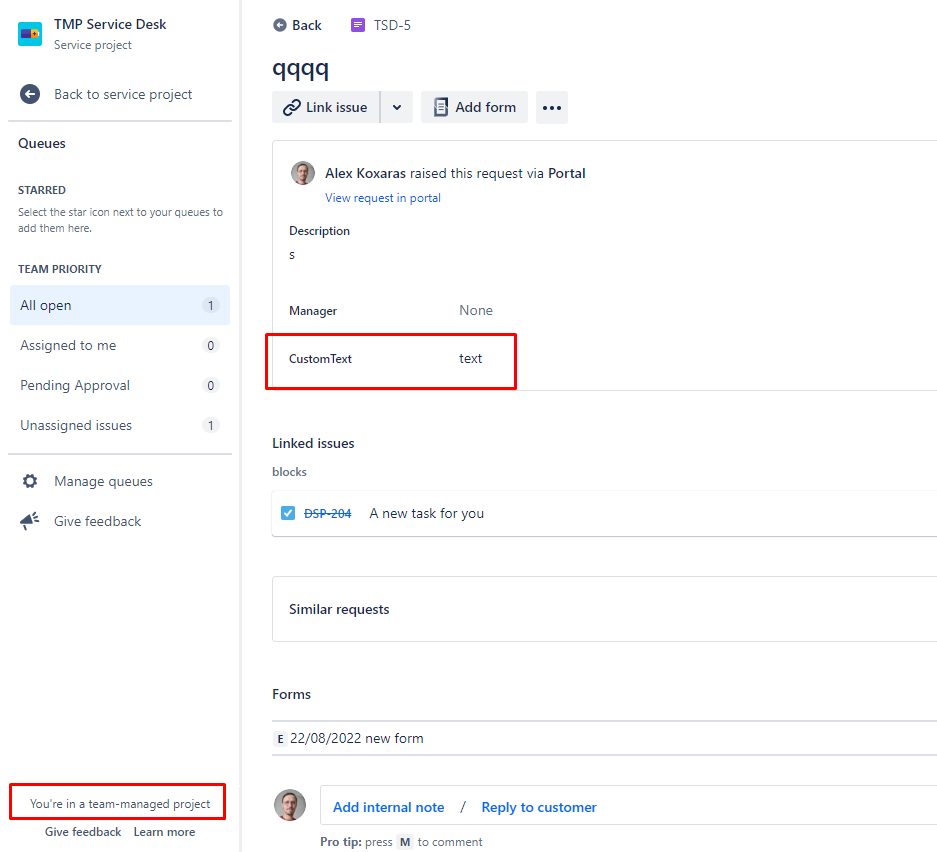Click Give feedback in the sidebar menu
Viewport: 937px width, 852px height.
[97, 521]
